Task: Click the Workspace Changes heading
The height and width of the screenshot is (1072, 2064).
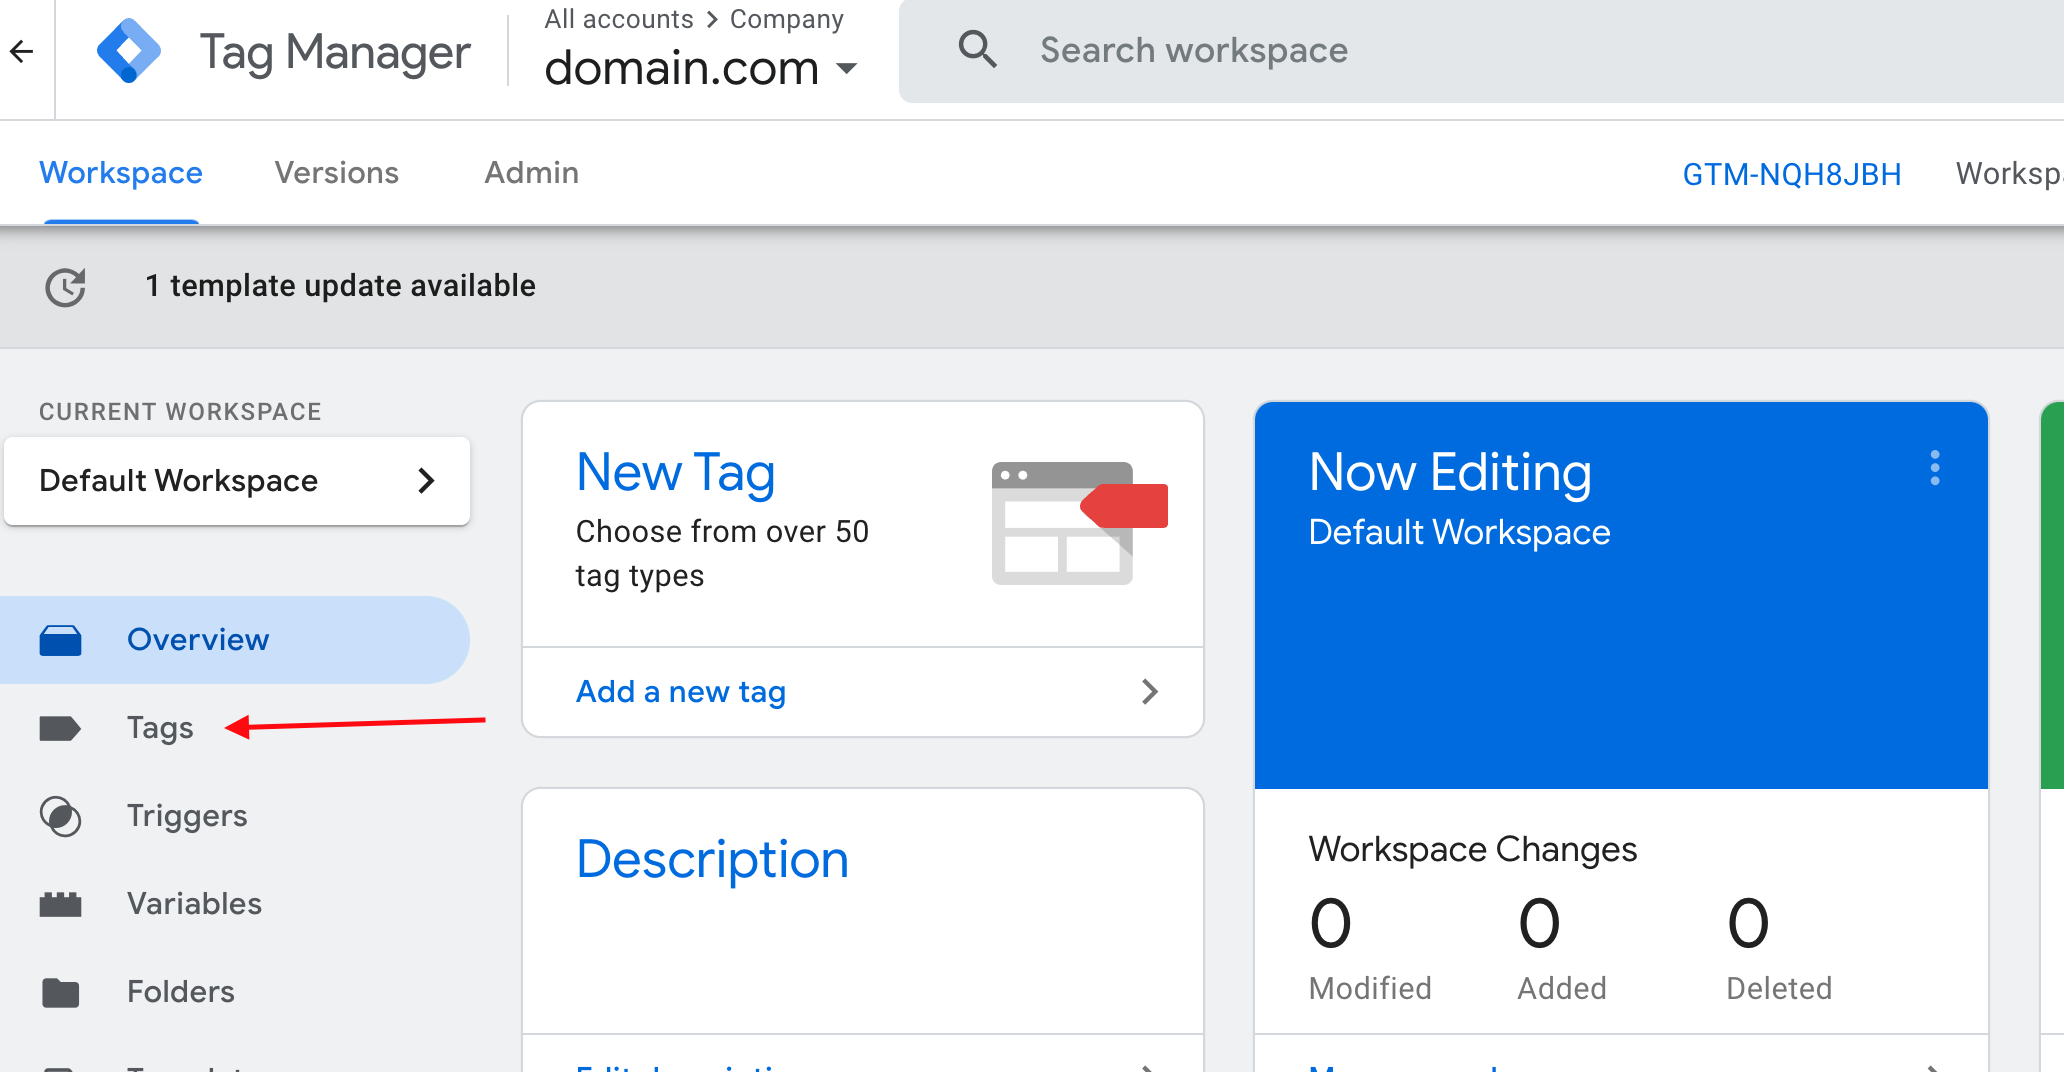Action: [1473, 849]
